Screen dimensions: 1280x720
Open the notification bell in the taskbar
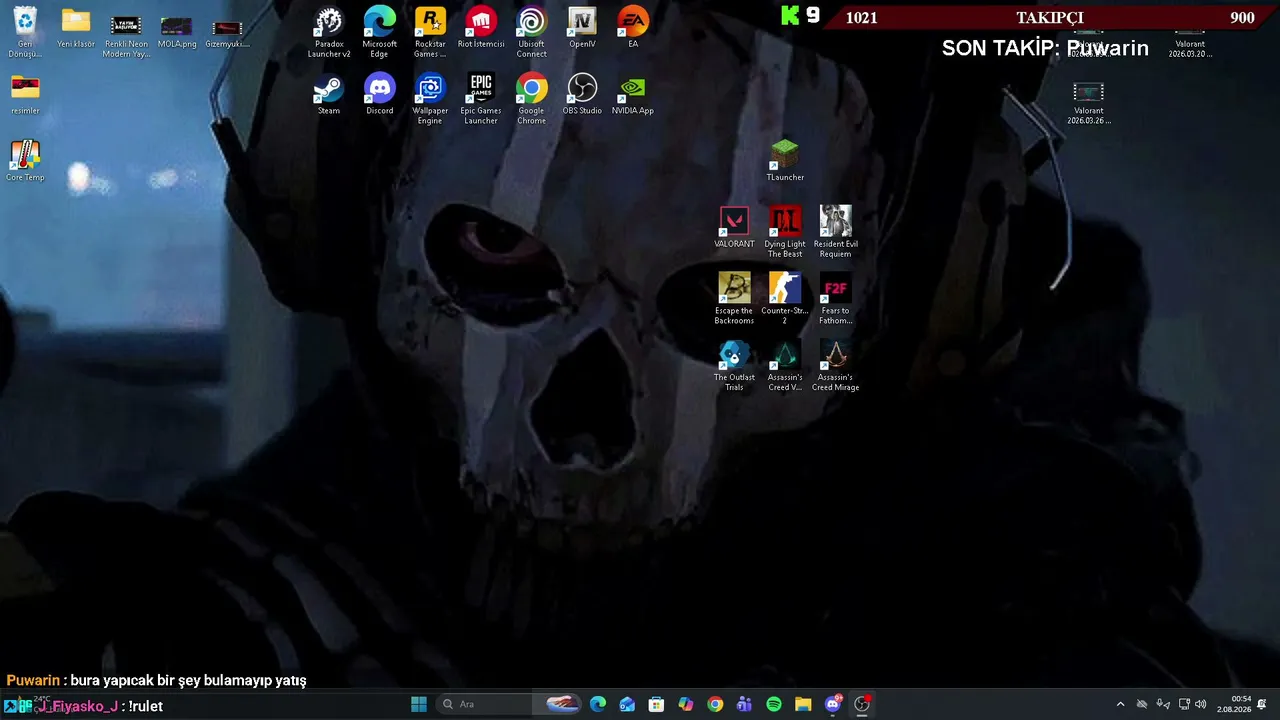coord(1263,704)
